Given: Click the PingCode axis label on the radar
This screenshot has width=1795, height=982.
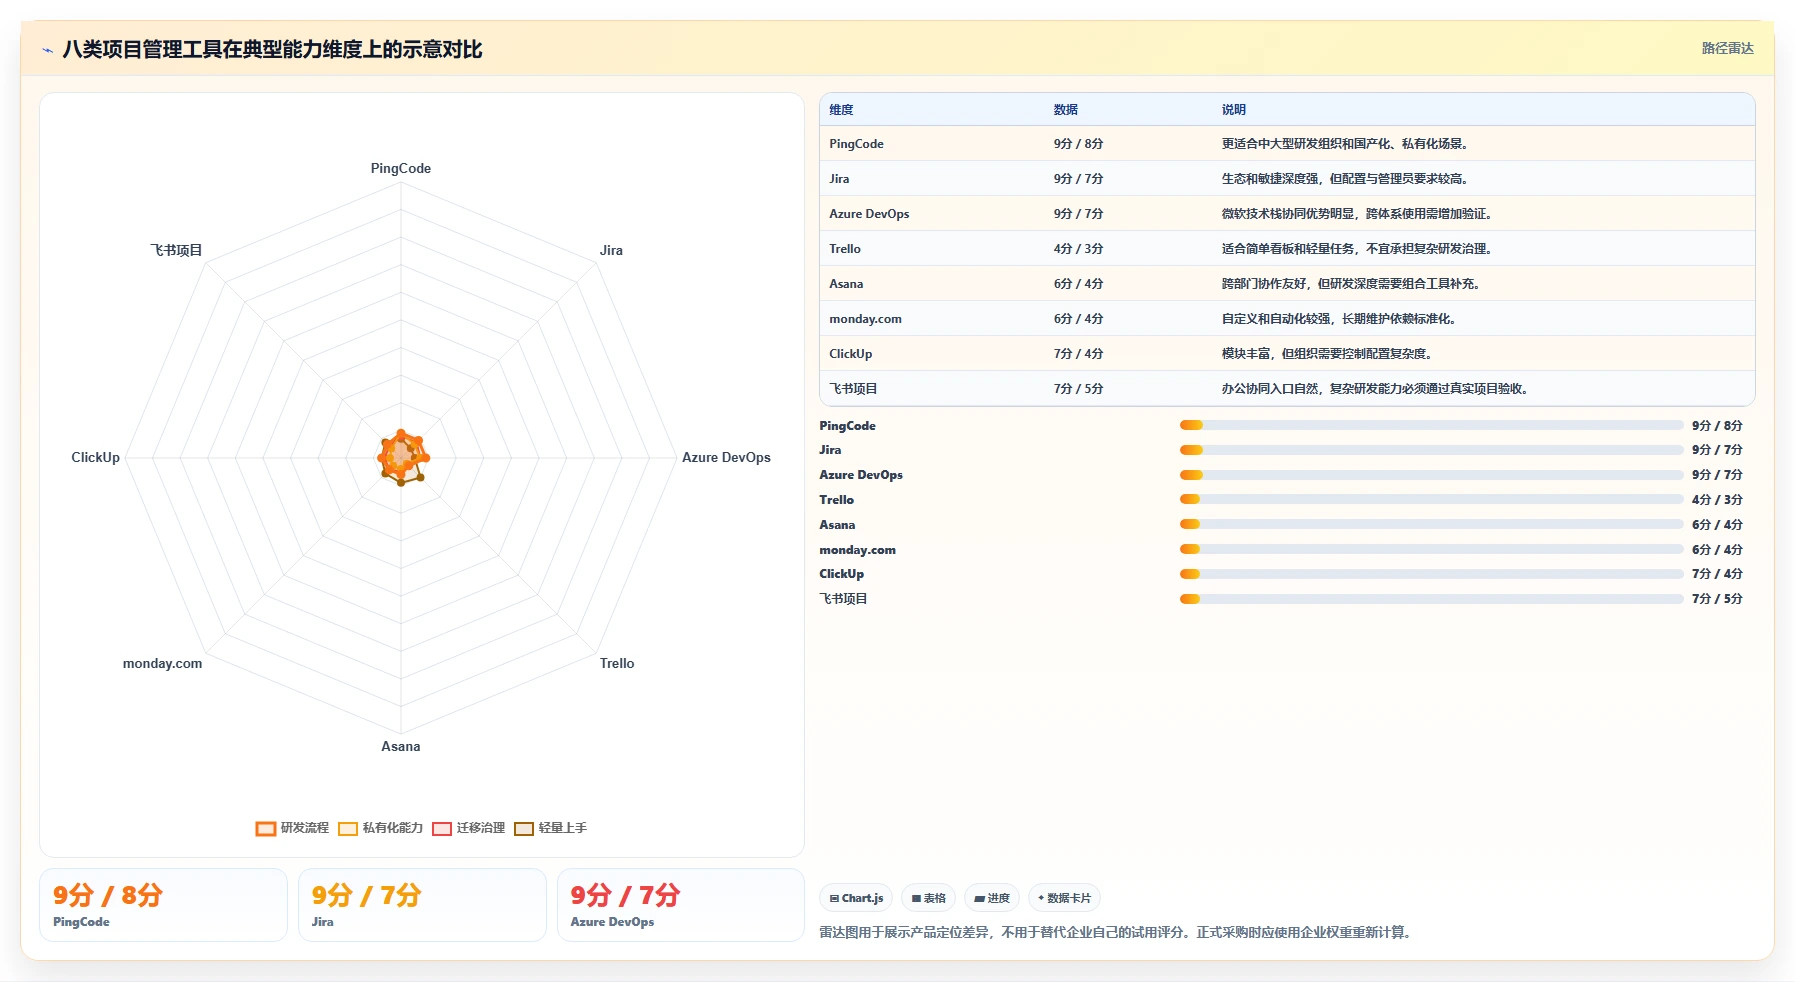Looking at the screenshot, I should [401, 169].
